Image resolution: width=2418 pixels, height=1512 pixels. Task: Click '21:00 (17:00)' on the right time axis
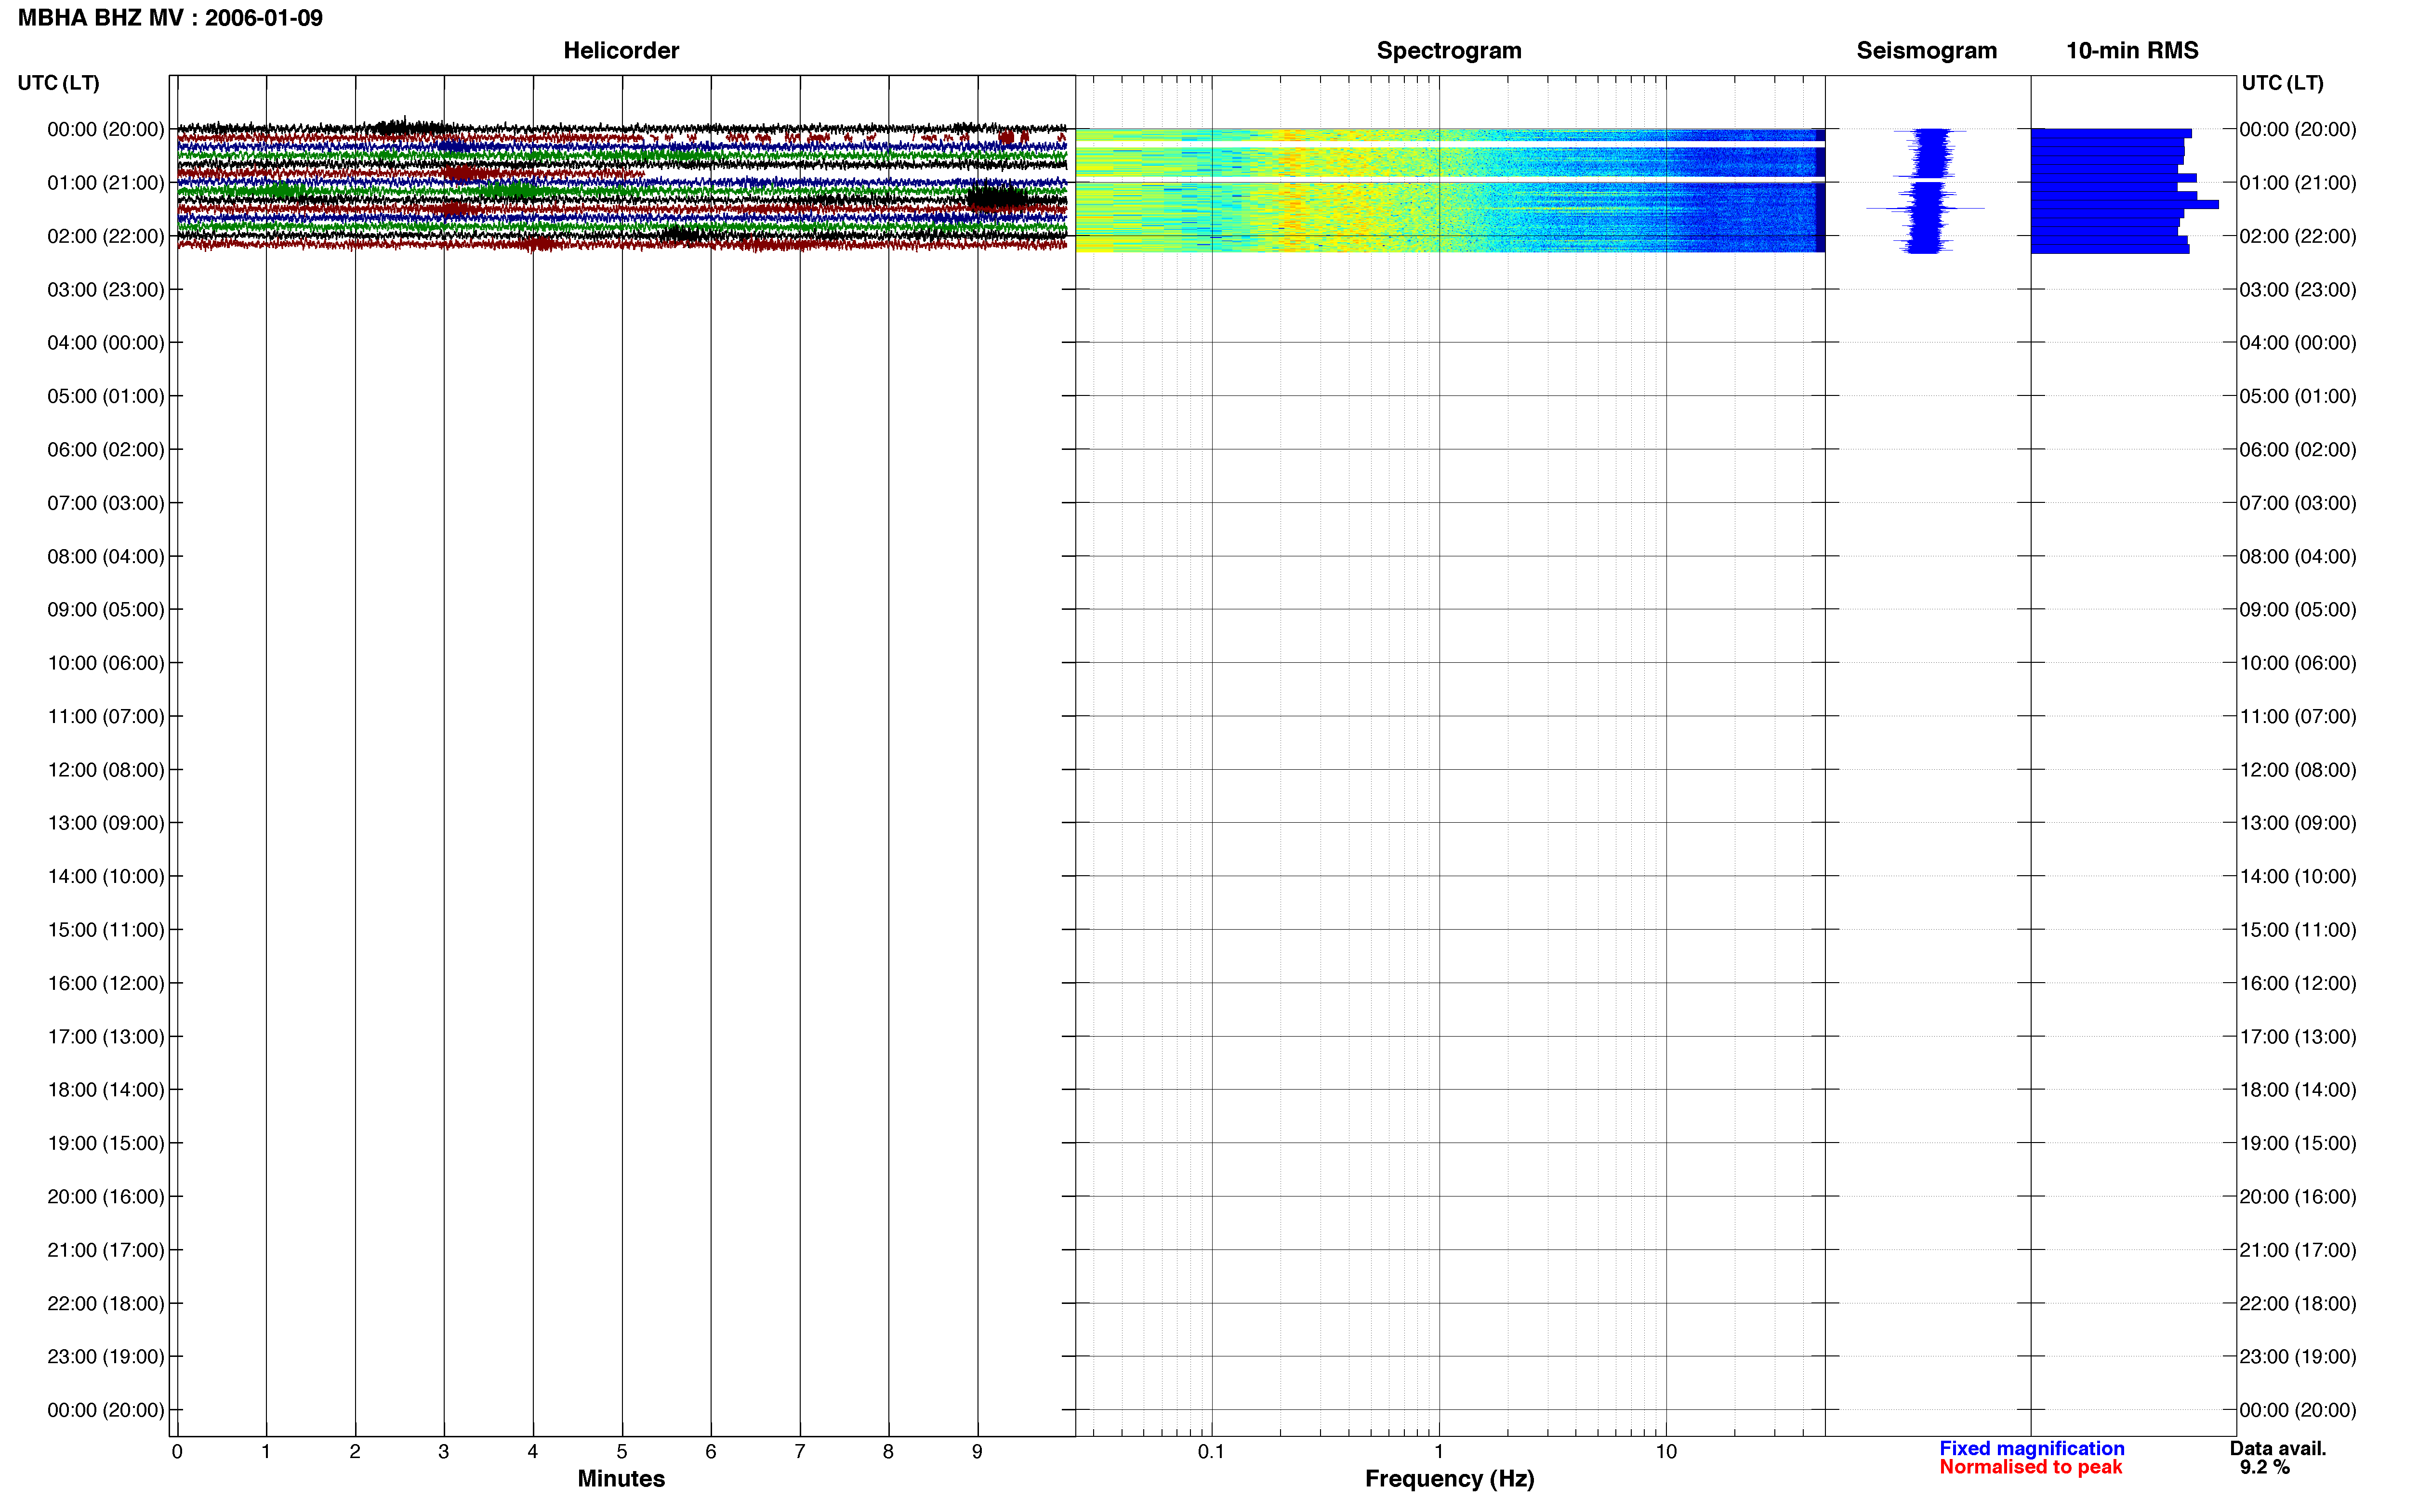click(2298, 1250)
